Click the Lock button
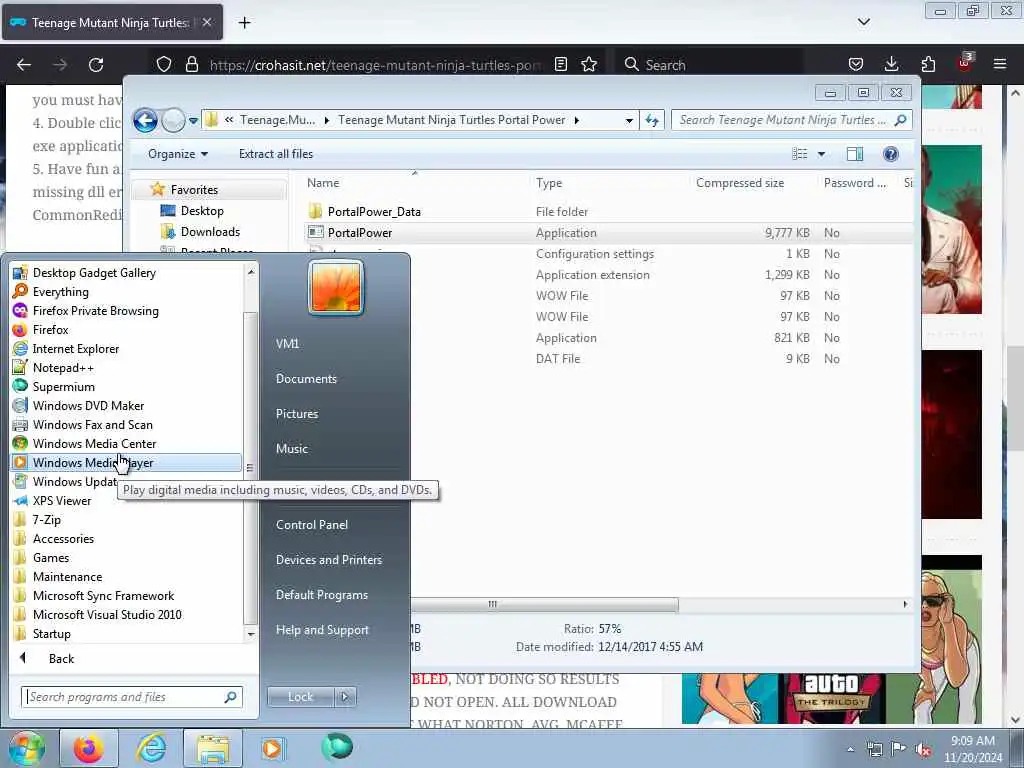Image resolution: width=1024 pixels, height=768 pixels. pos(300,697)
